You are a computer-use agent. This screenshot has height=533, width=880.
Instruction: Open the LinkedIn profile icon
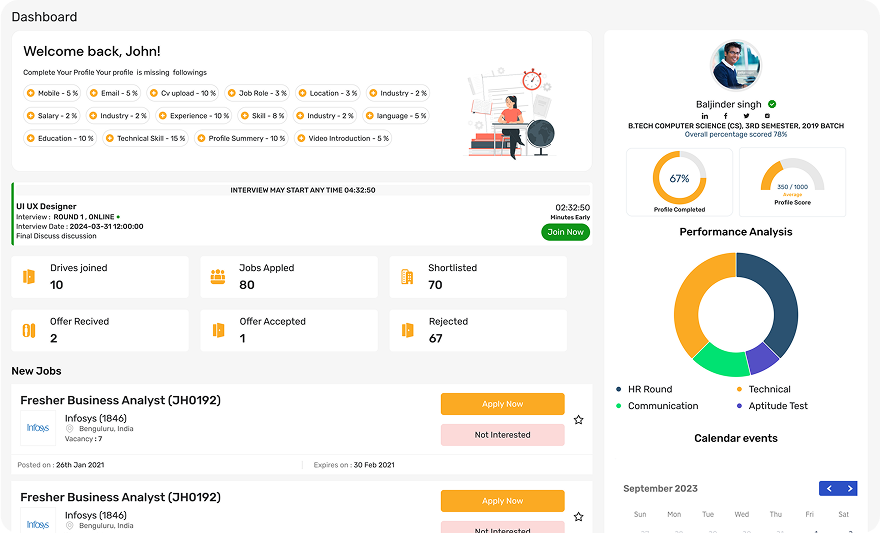705,116
